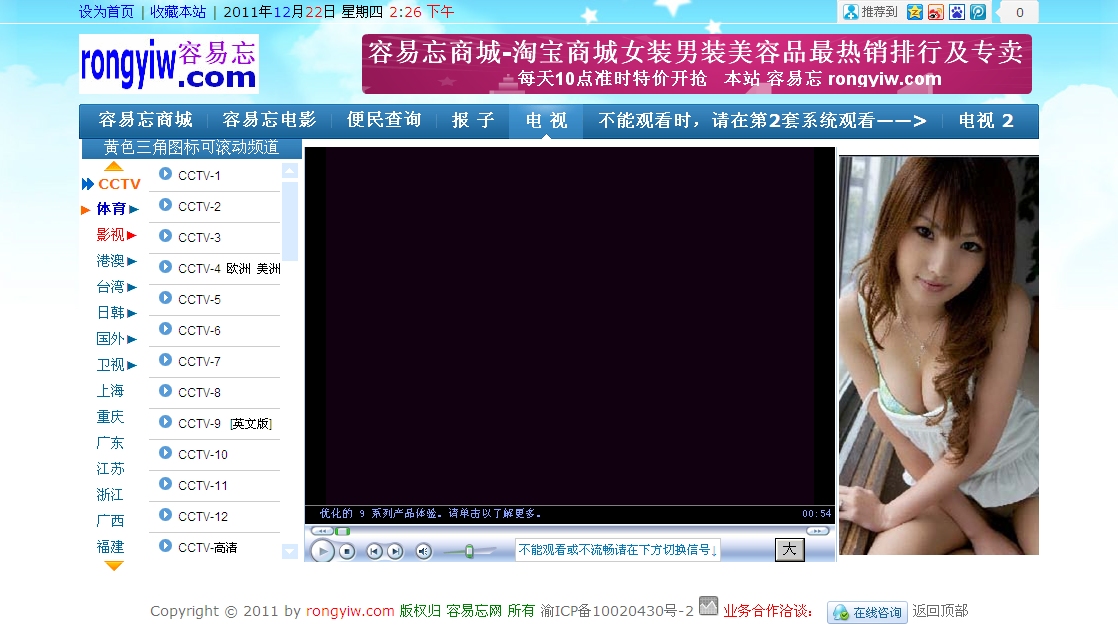Play CCTV-2 via its play icon

pos(165,205)
